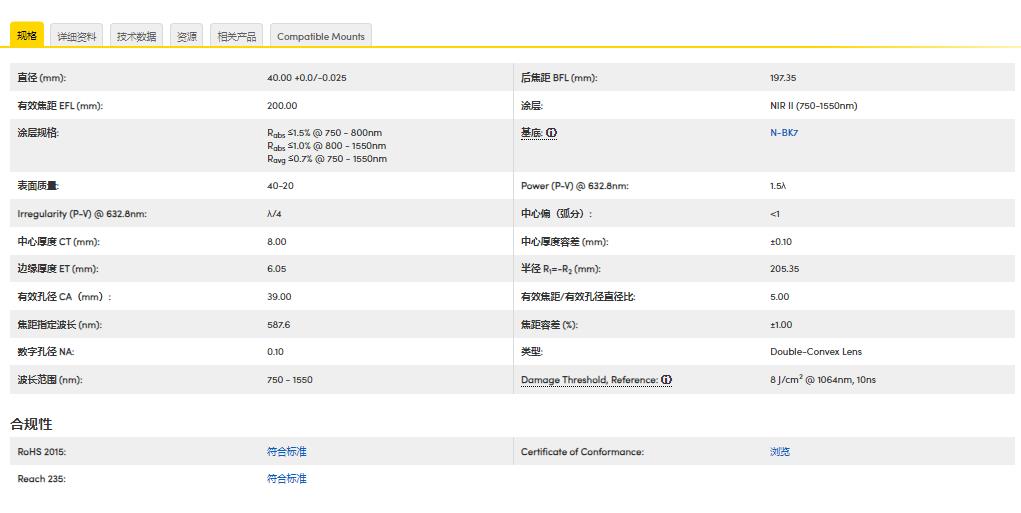This screenshot has height=513, width=1021.
Task: Select the 规格 tab
Action: 27,35
